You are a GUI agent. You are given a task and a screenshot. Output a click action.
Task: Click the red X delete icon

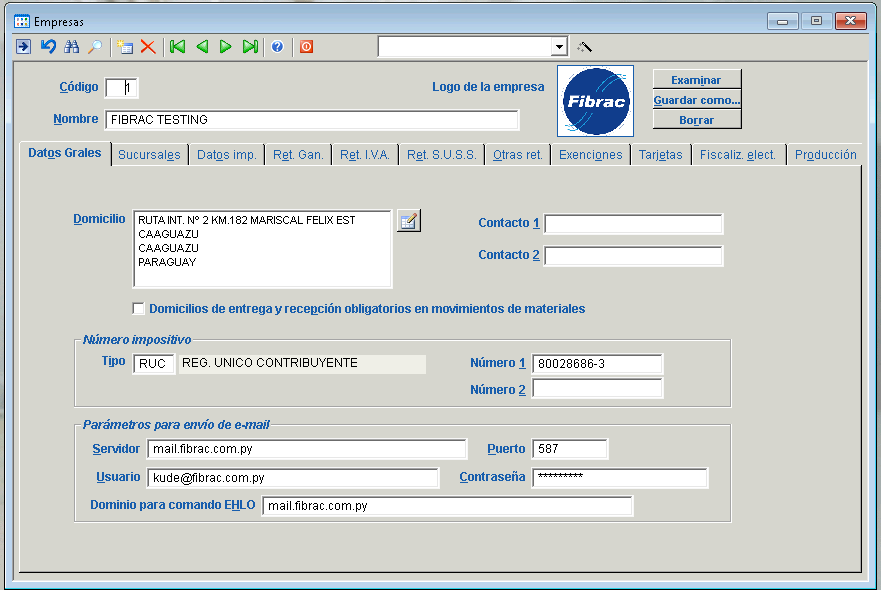tap(148, 47)
